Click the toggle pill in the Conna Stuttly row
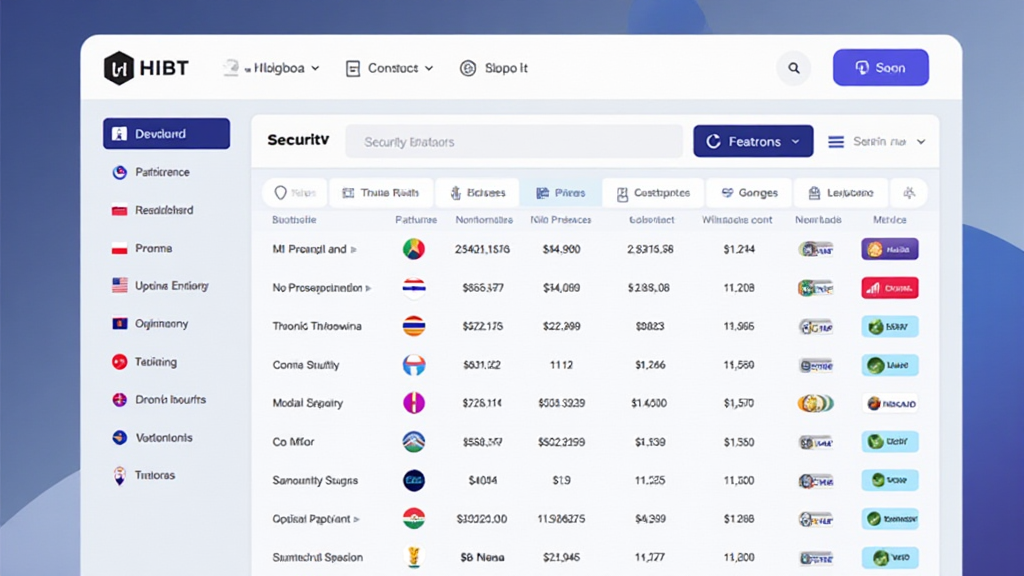Image resolution: width=1024 pixels, height=576 pixels. click(x=816, y=365)
